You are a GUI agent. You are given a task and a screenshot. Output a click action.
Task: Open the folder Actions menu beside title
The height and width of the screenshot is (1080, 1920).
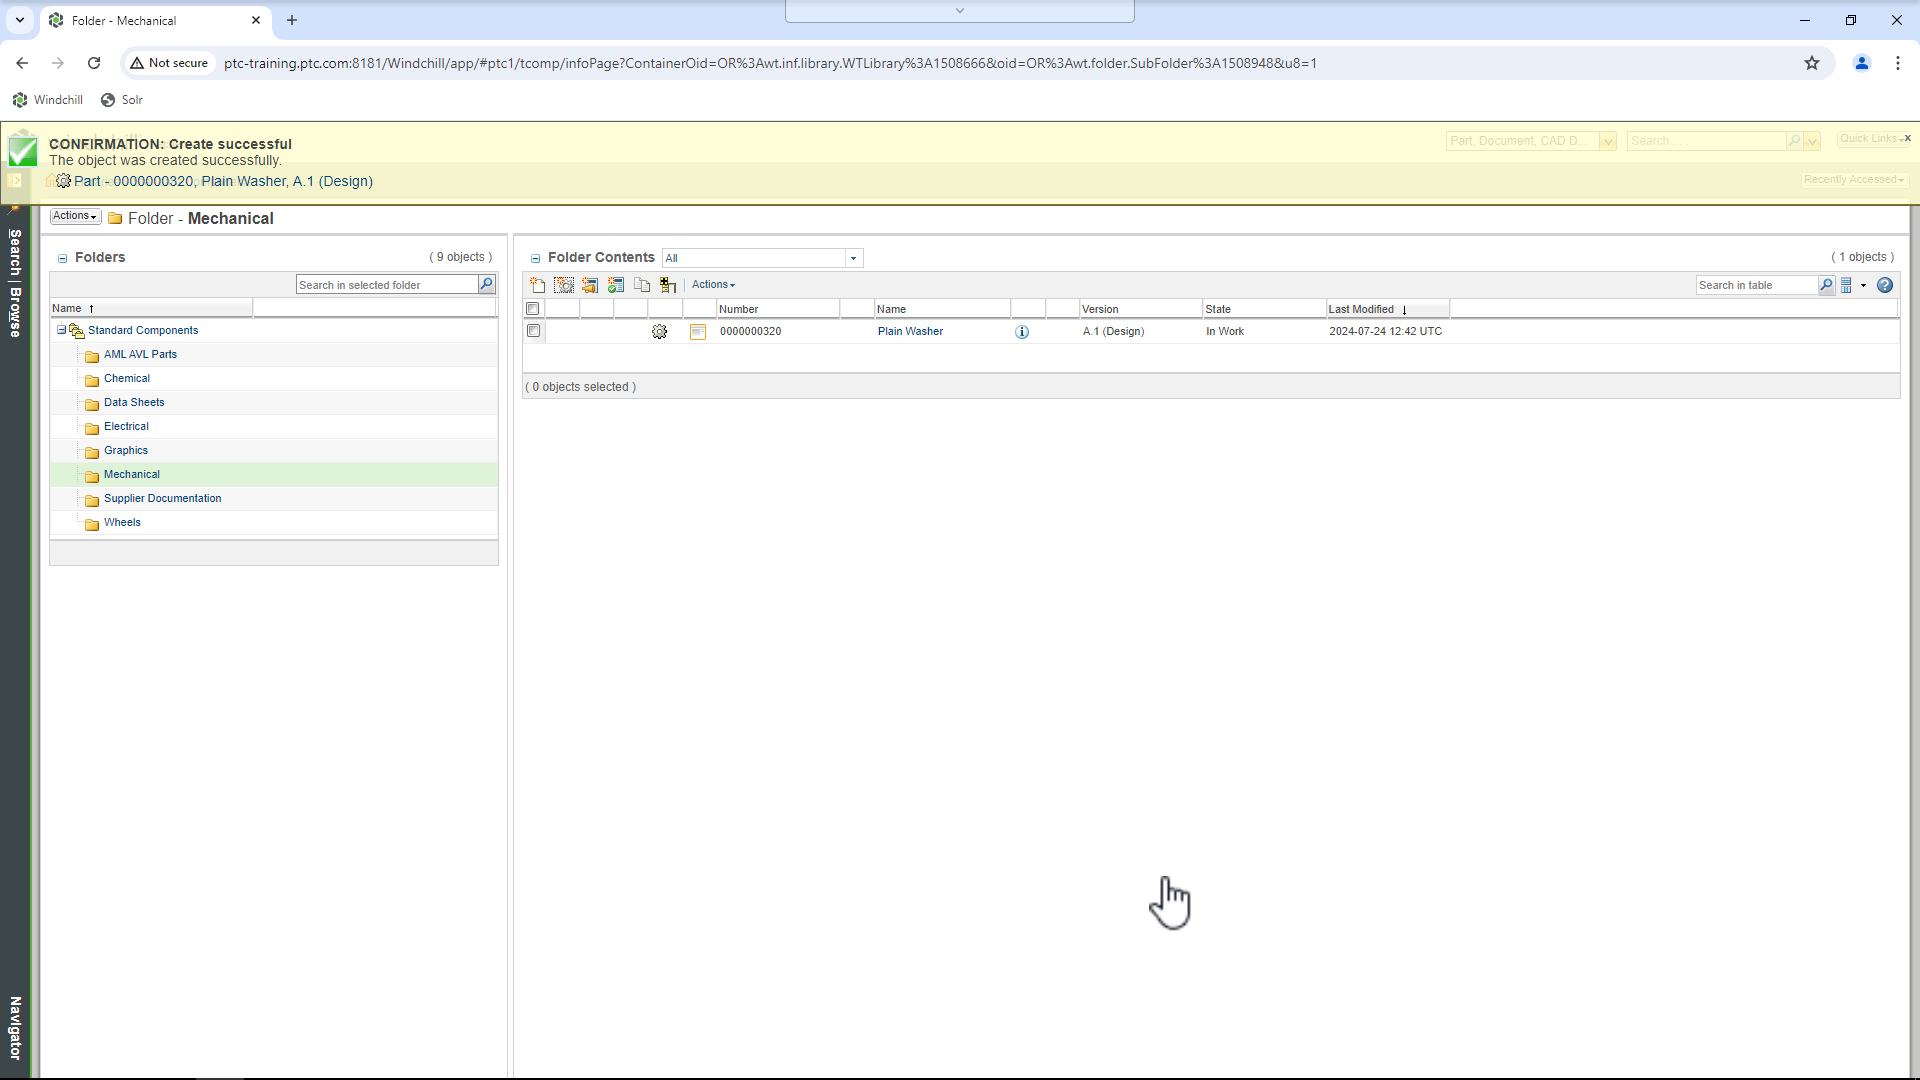point(75,216)
